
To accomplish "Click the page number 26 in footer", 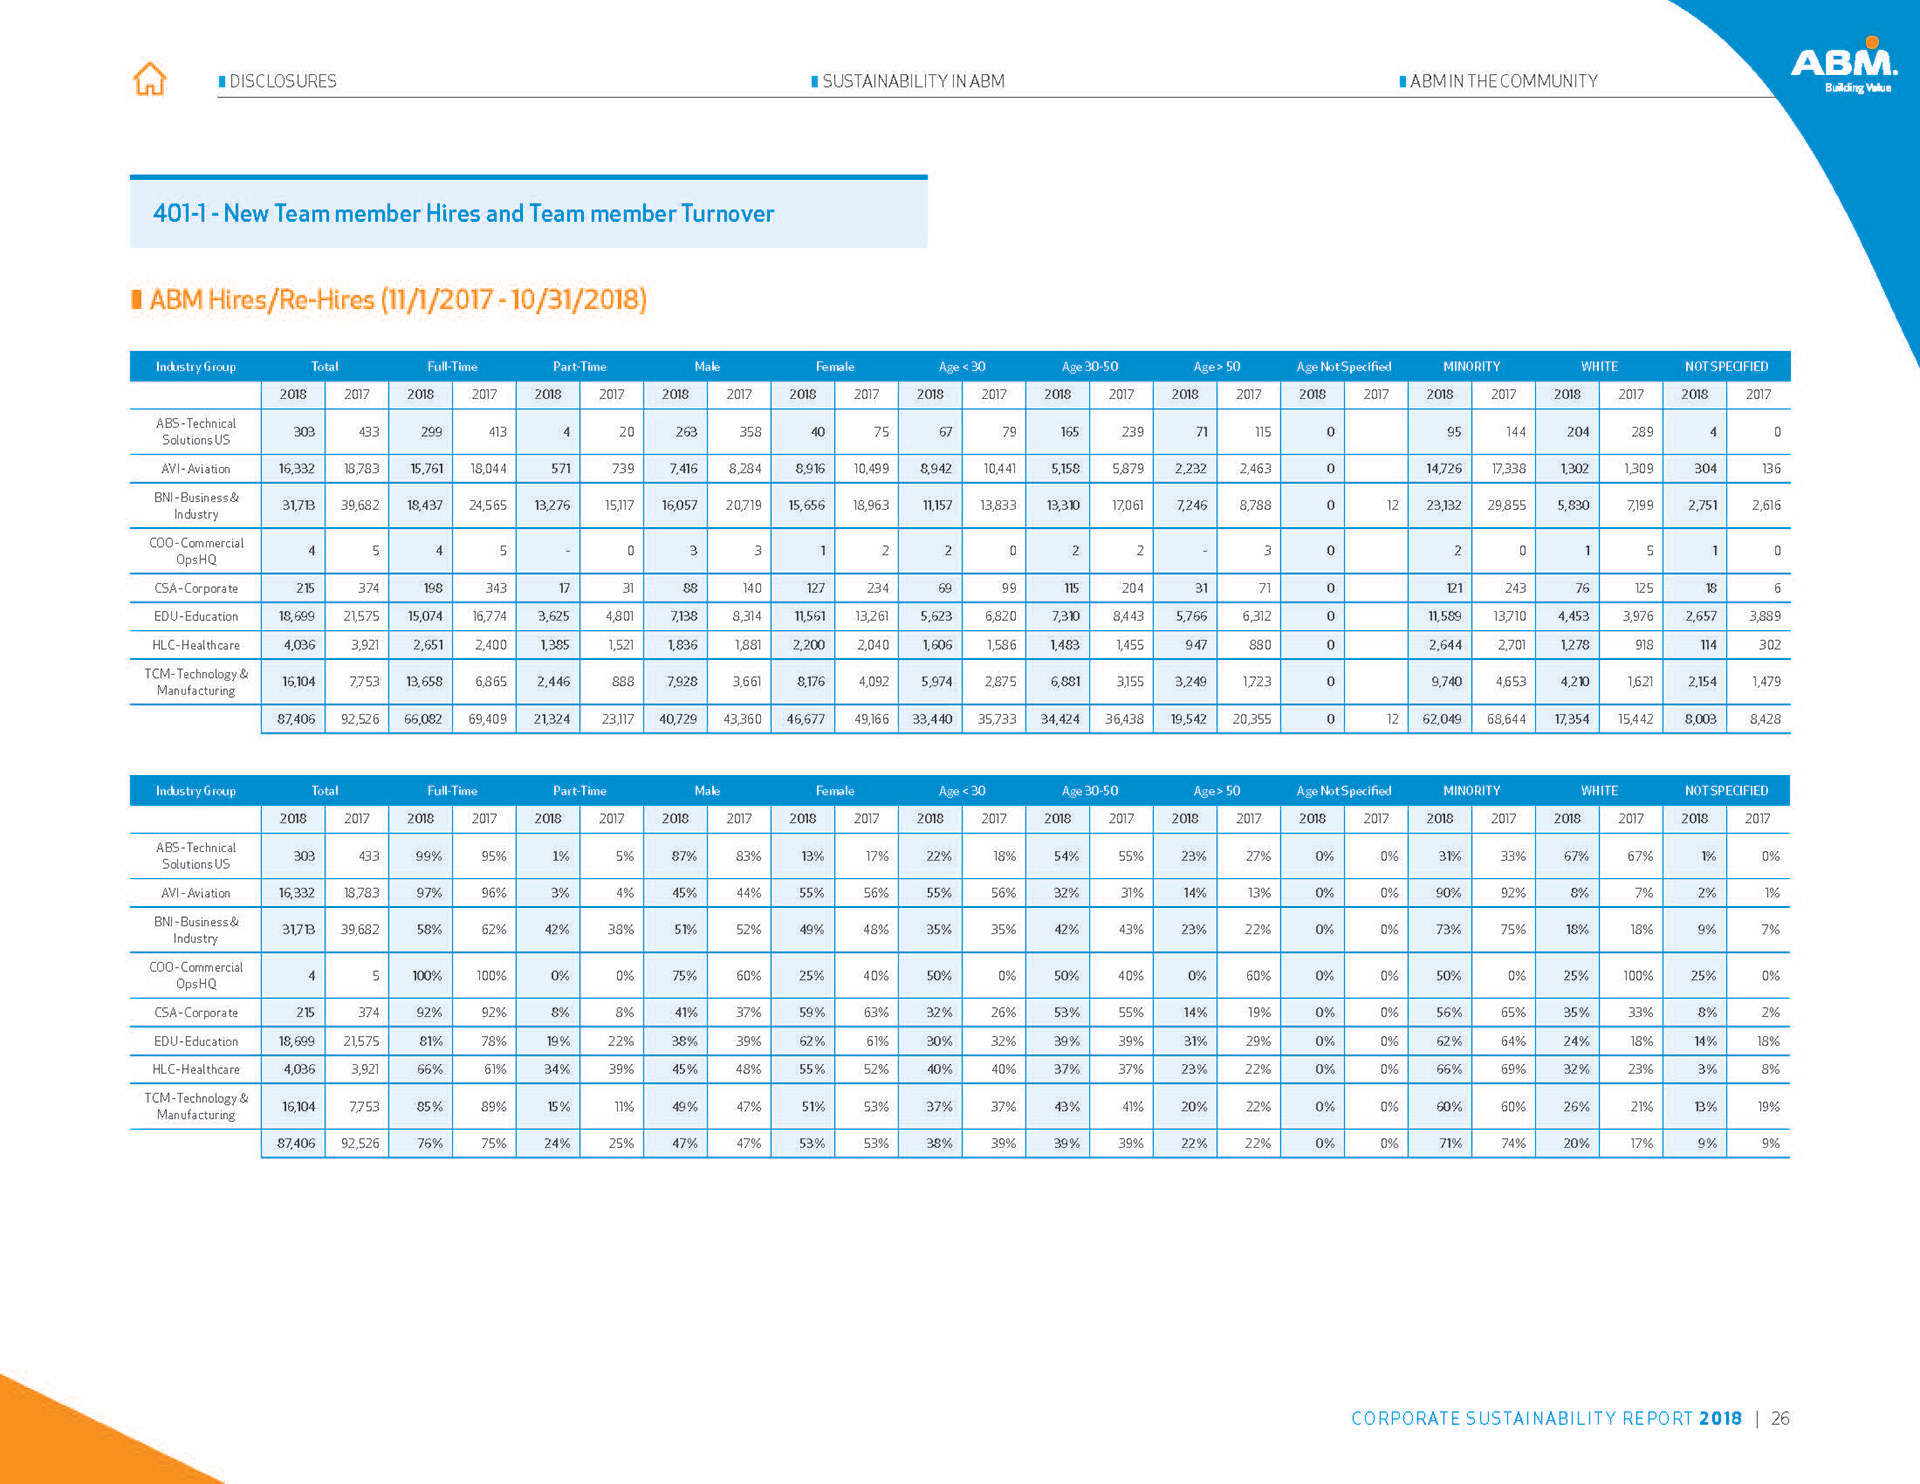I will point(1780,1418).
